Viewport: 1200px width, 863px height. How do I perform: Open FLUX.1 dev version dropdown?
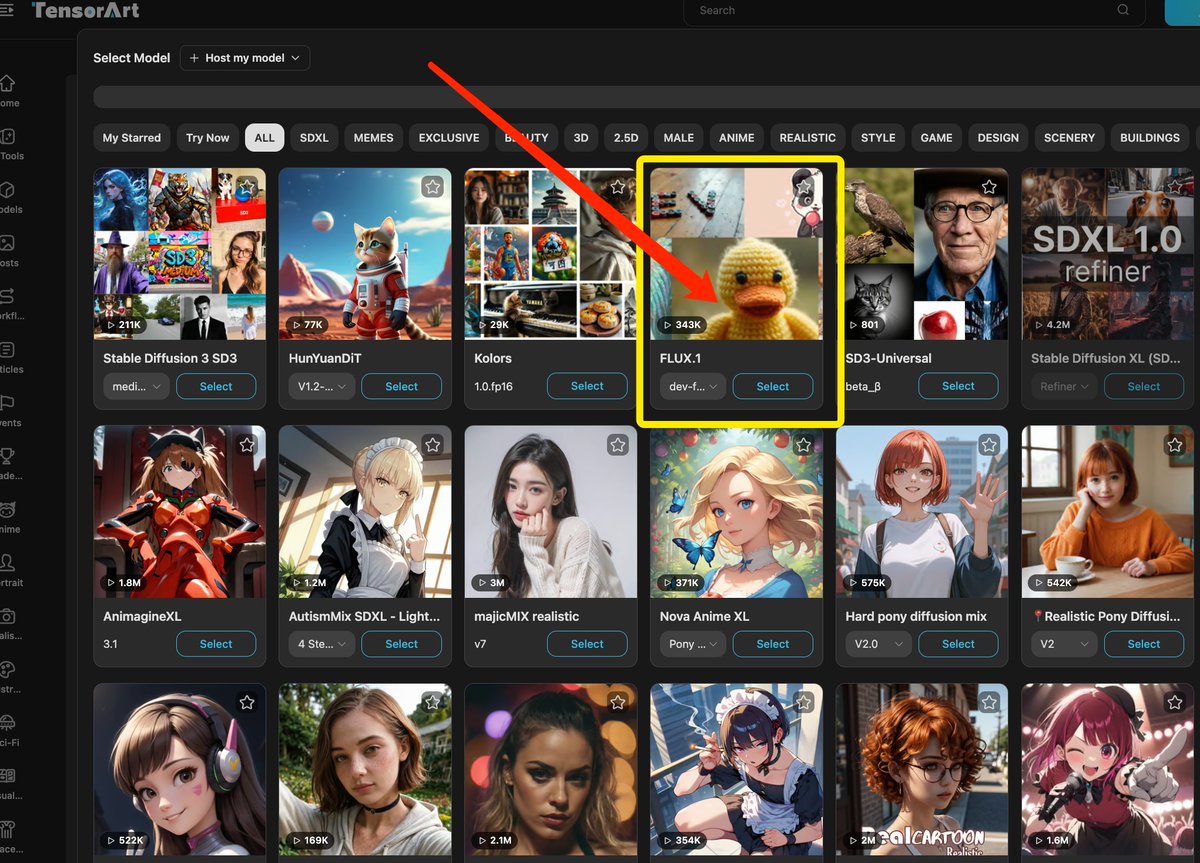click(x=693, y=386)
